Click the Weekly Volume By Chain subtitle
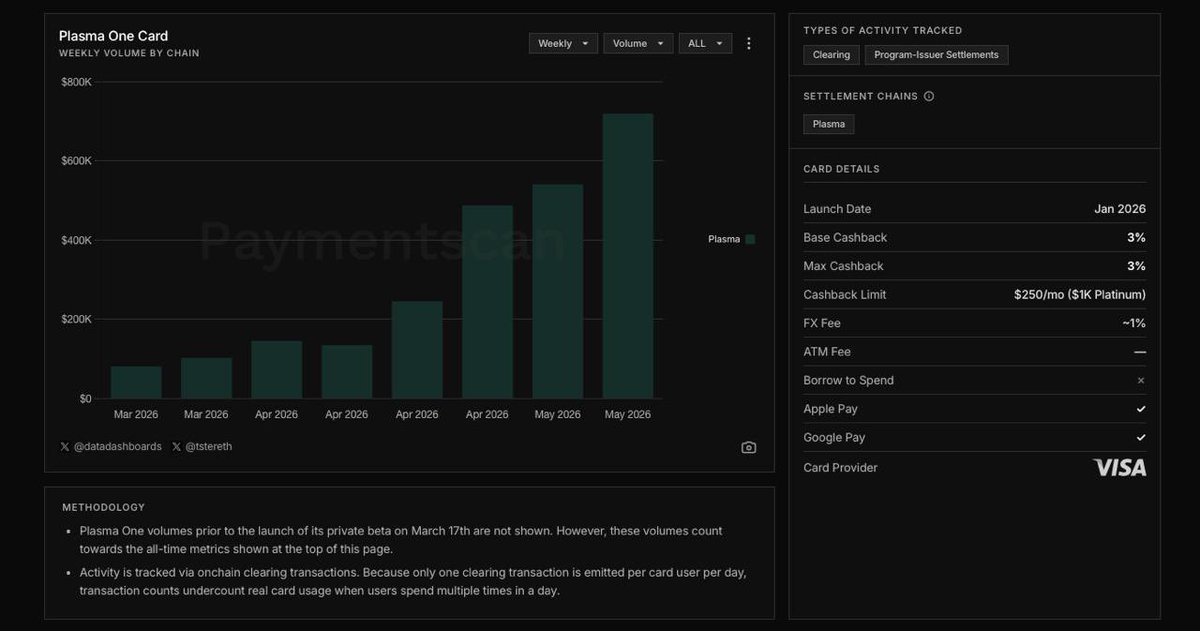Viewport: 1200px width, 631px height. click(129, 53)
